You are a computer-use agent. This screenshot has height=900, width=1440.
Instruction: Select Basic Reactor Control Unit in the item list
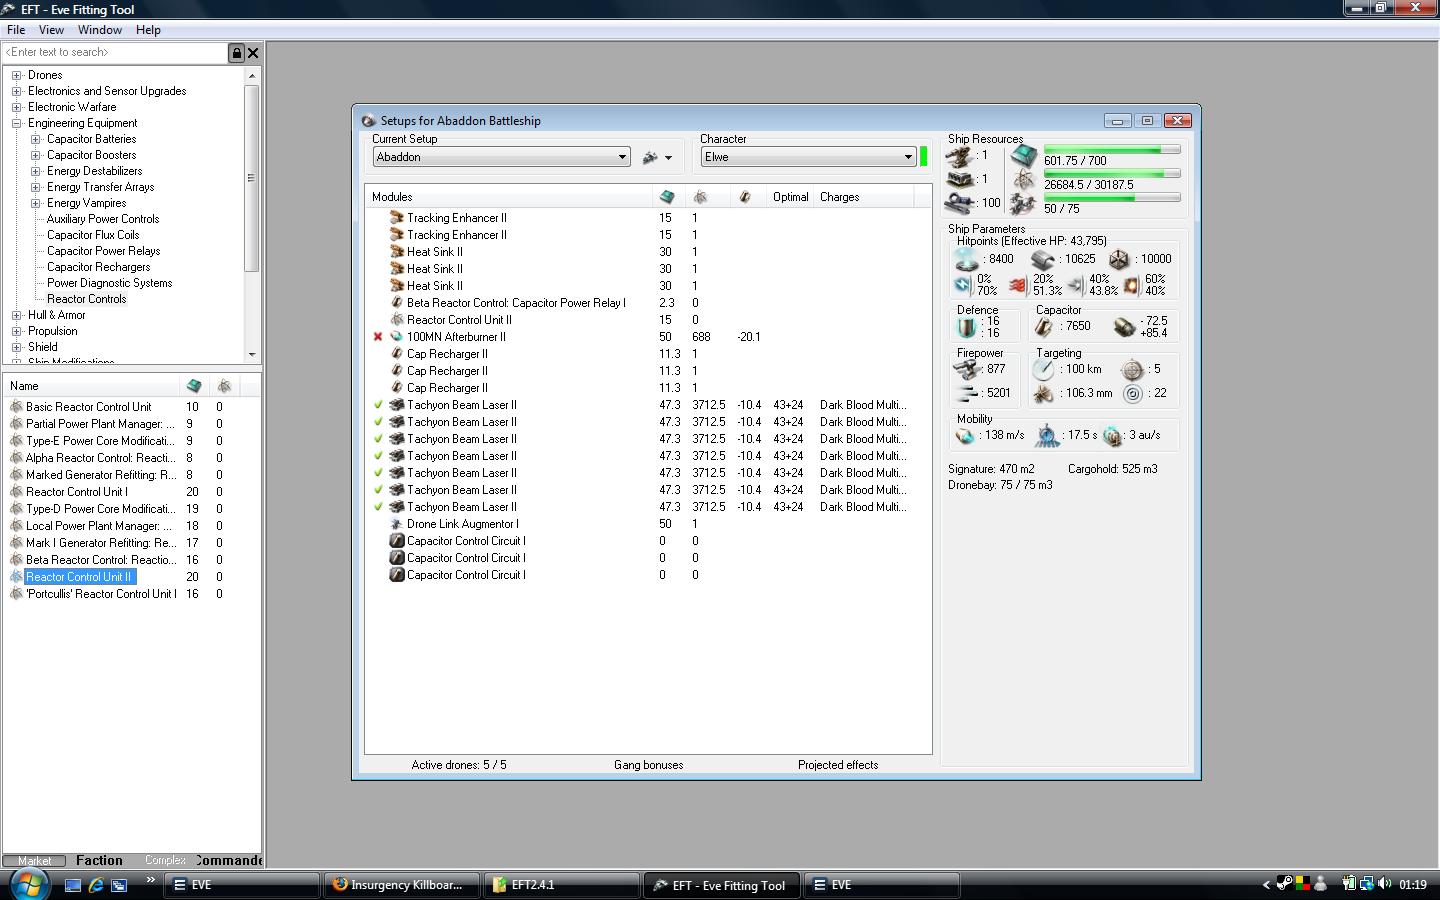coord(89,407)
